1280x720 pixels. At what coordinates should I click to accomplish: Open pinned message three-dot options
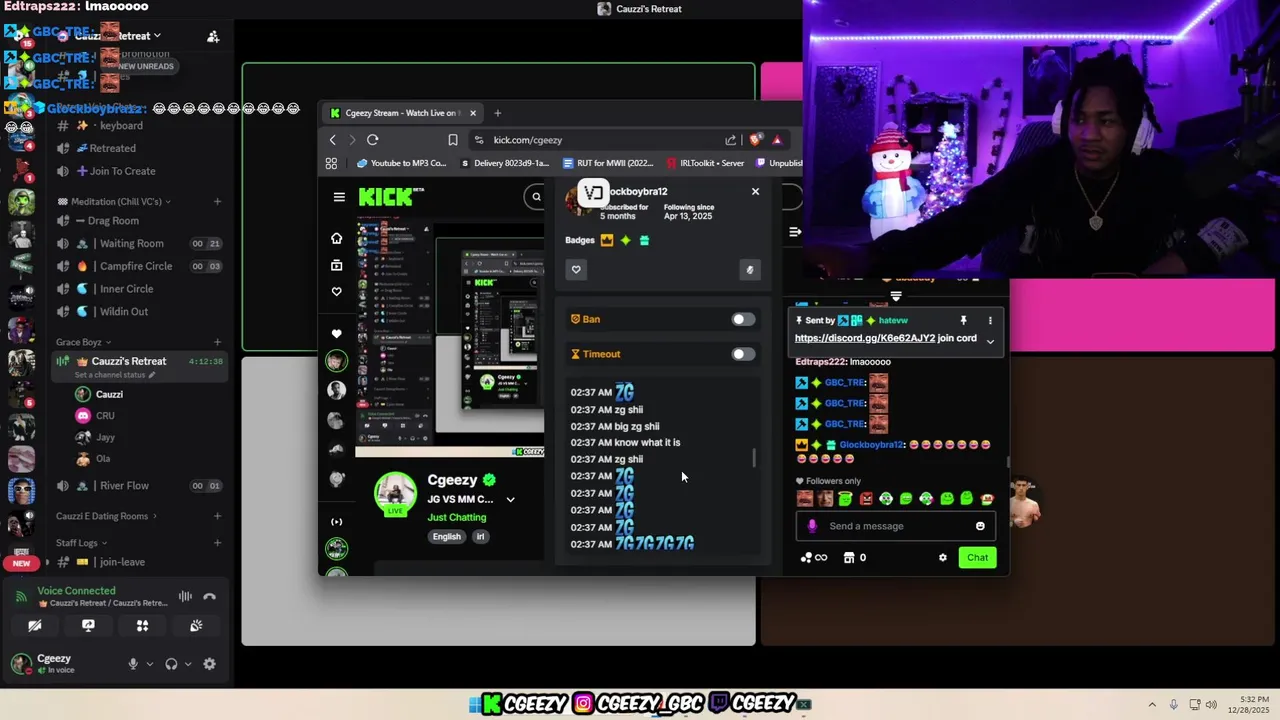990,320
